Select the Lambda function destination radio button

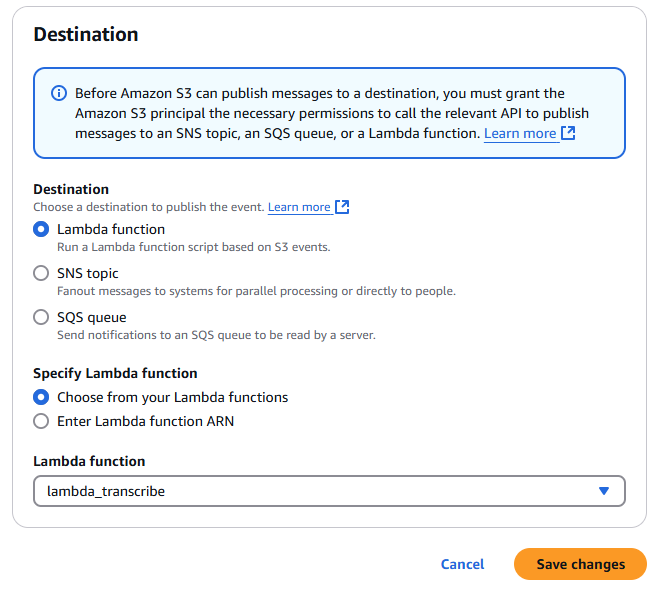(x=41, y=229)
